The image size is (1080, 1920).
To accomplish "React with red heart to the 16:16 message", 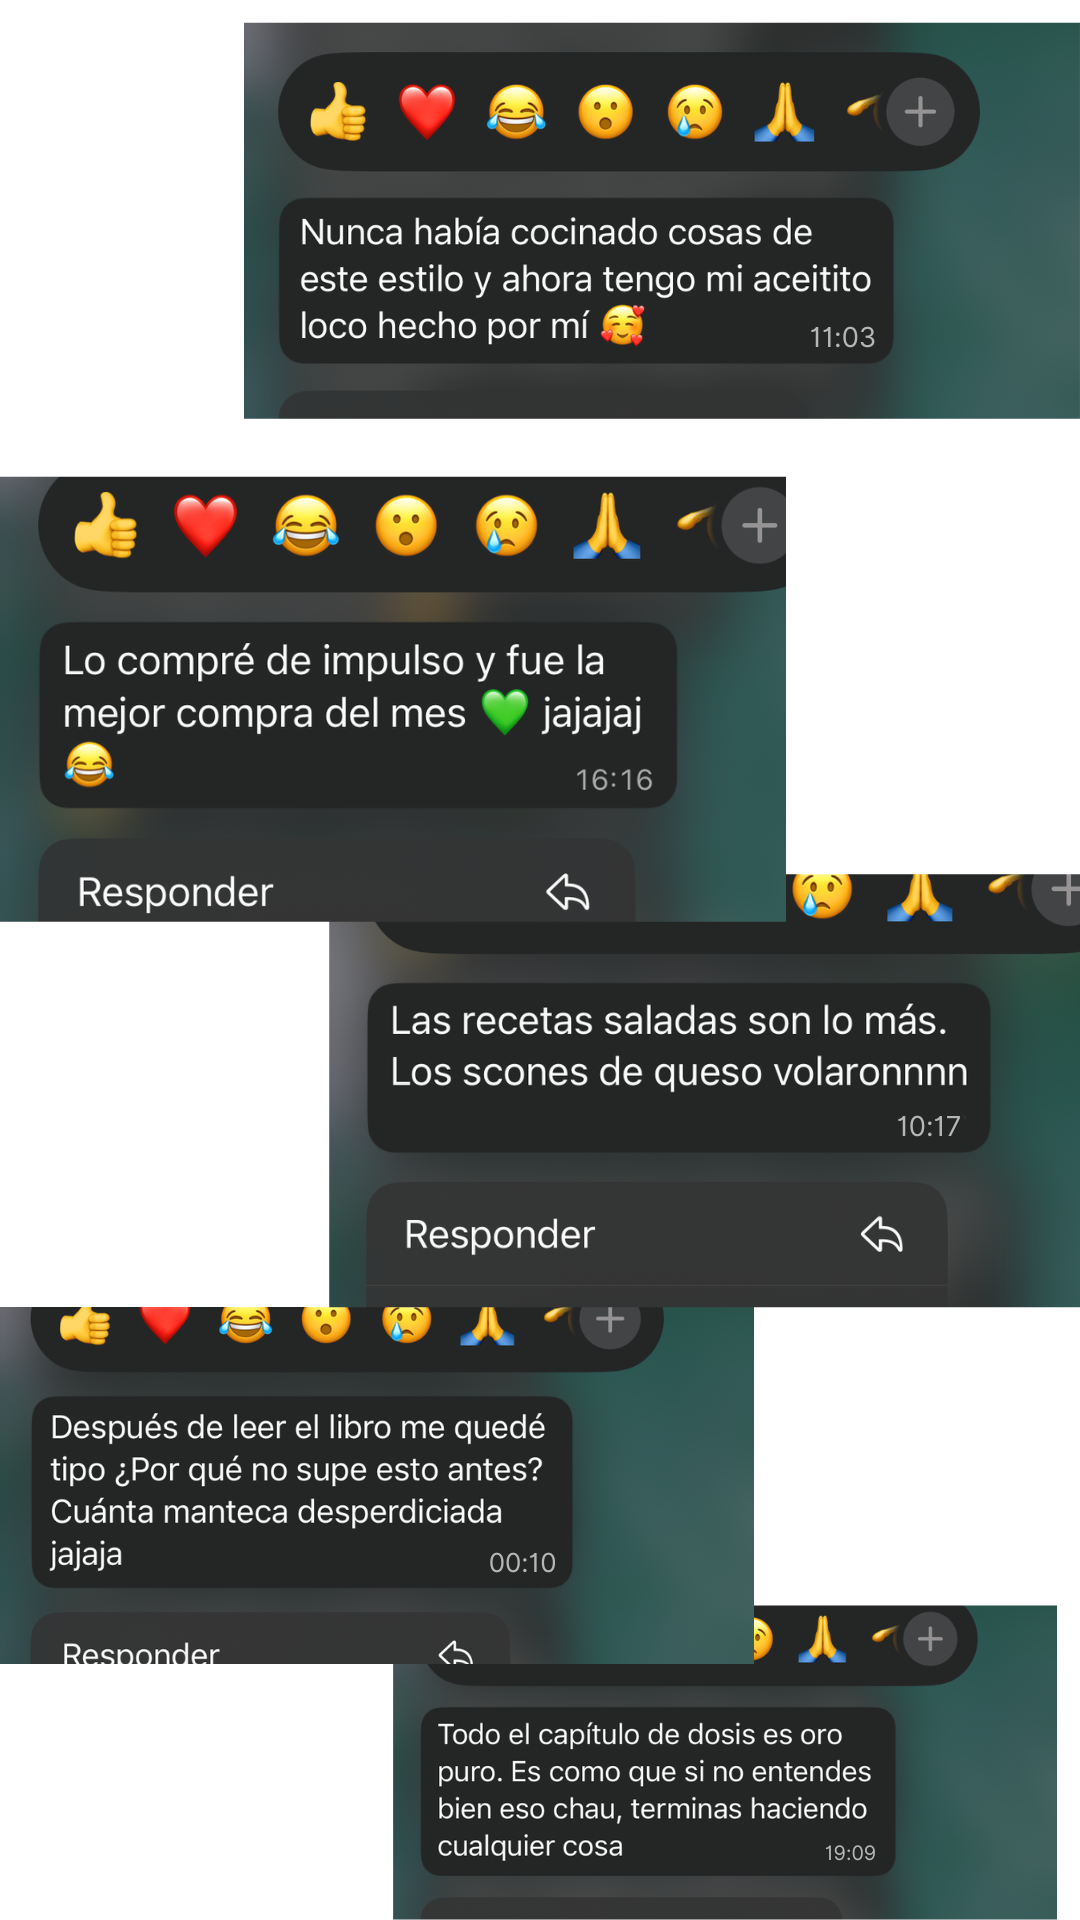I will (206, 525).
